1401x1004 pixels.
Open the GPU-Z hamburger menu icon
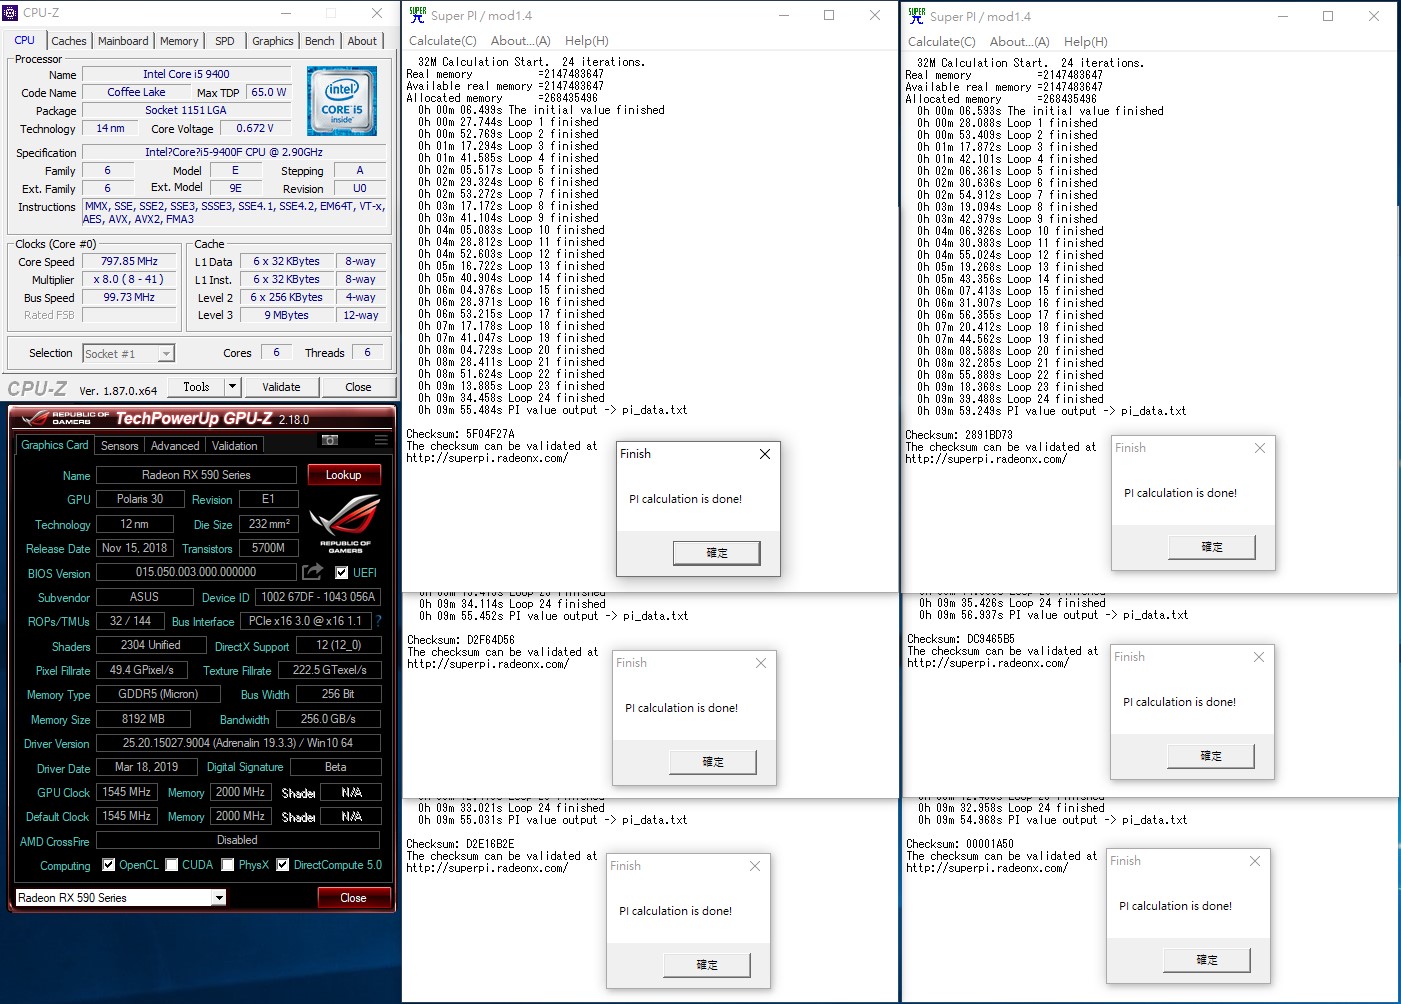coord(381,440)
